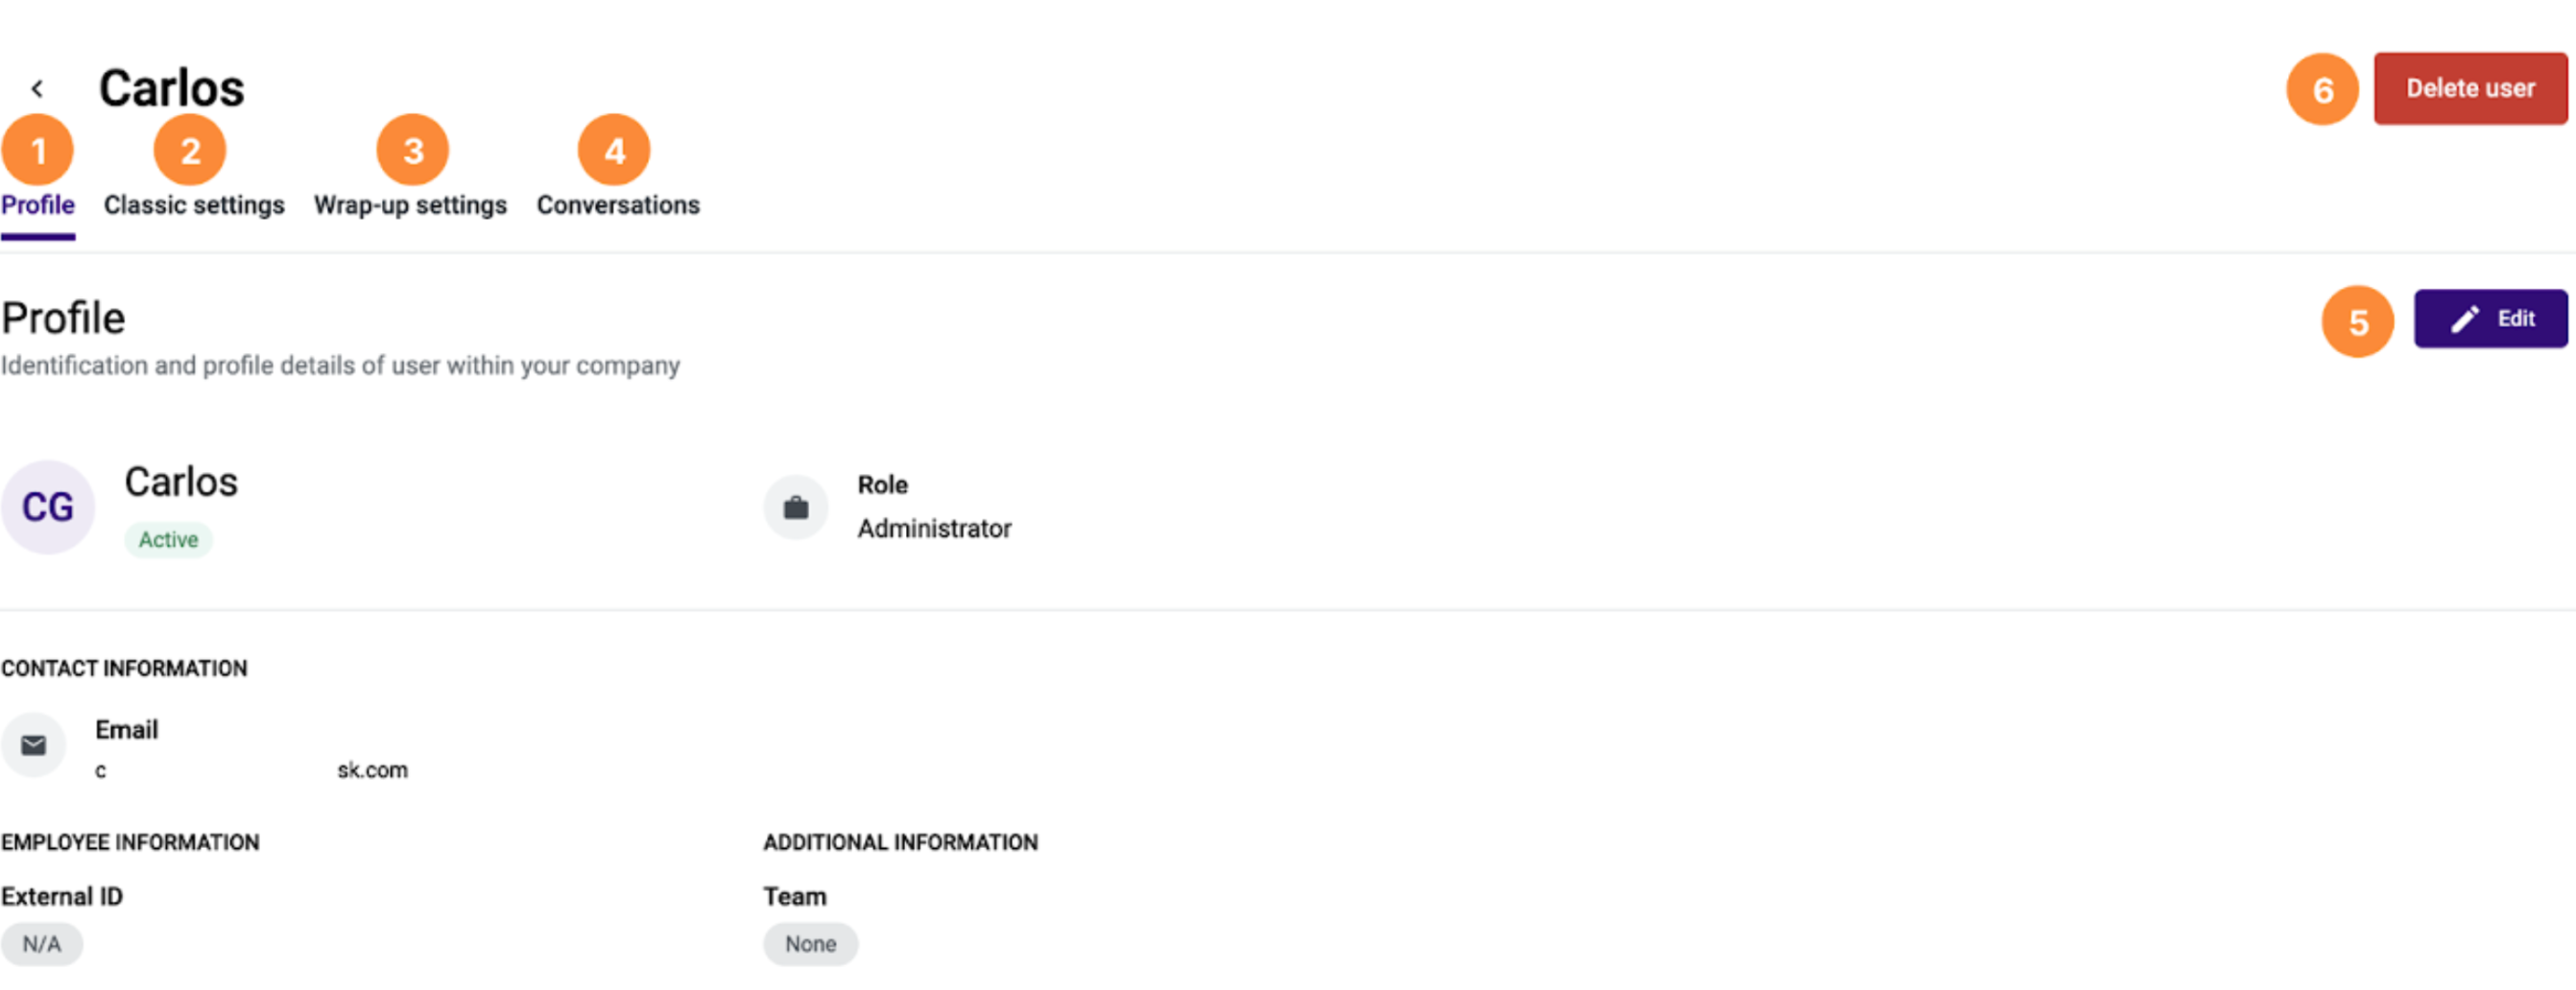This screenshot has height=990, width=2576.
Task: Click orange marker number 1
Action: click(x=37, y=150)
